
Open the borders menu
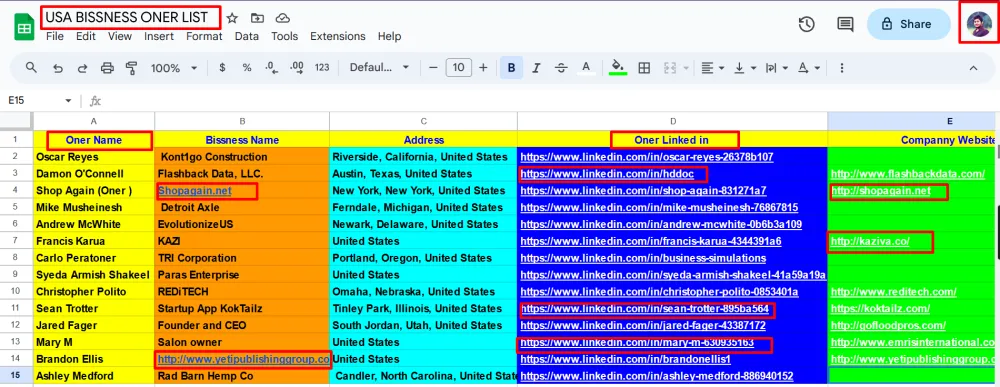pos(644,68)
